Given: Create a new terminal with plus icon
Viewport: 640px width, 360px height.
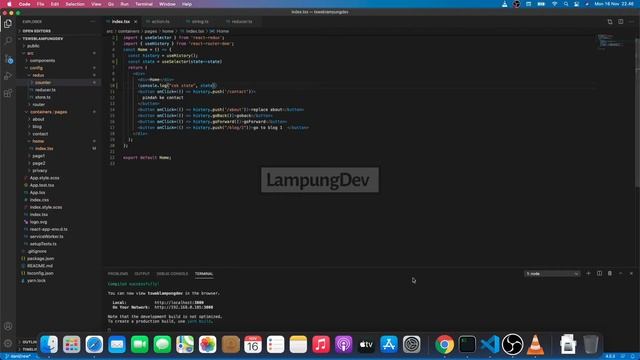Looking at the screenshot, I should tap(588, 273).
